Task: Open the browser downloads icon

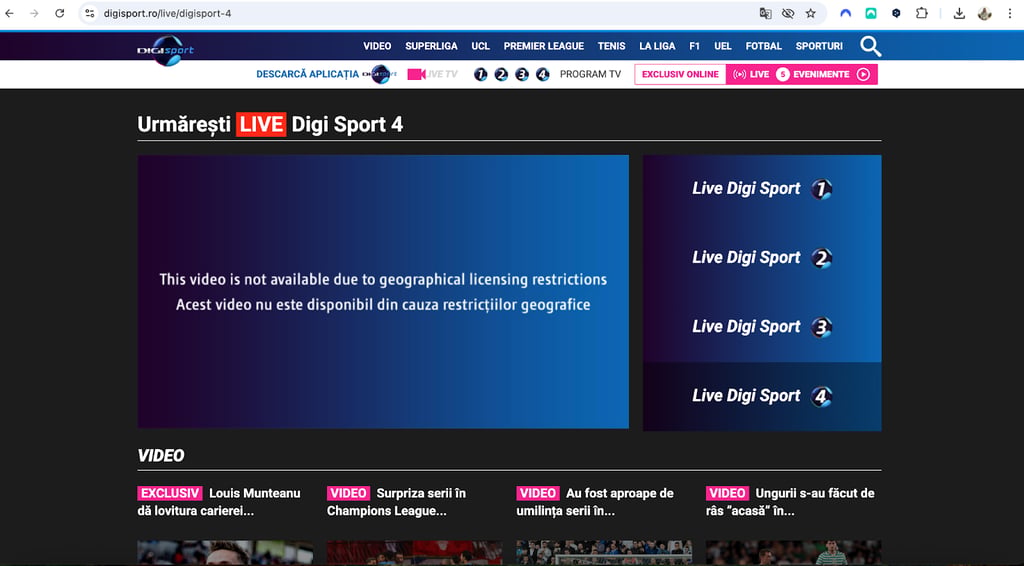Action: pyautogui.click(x=959, y=13)
